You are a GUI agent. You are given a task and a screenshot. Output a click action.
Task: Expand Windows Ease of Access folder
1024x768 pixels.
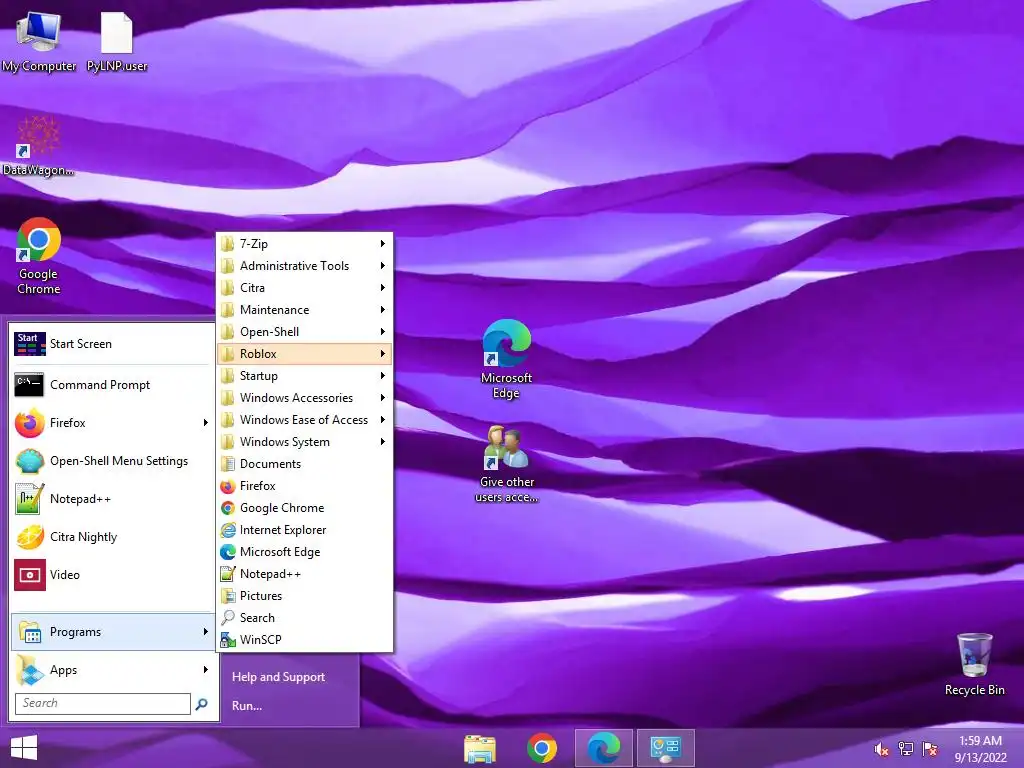[305, 420]
